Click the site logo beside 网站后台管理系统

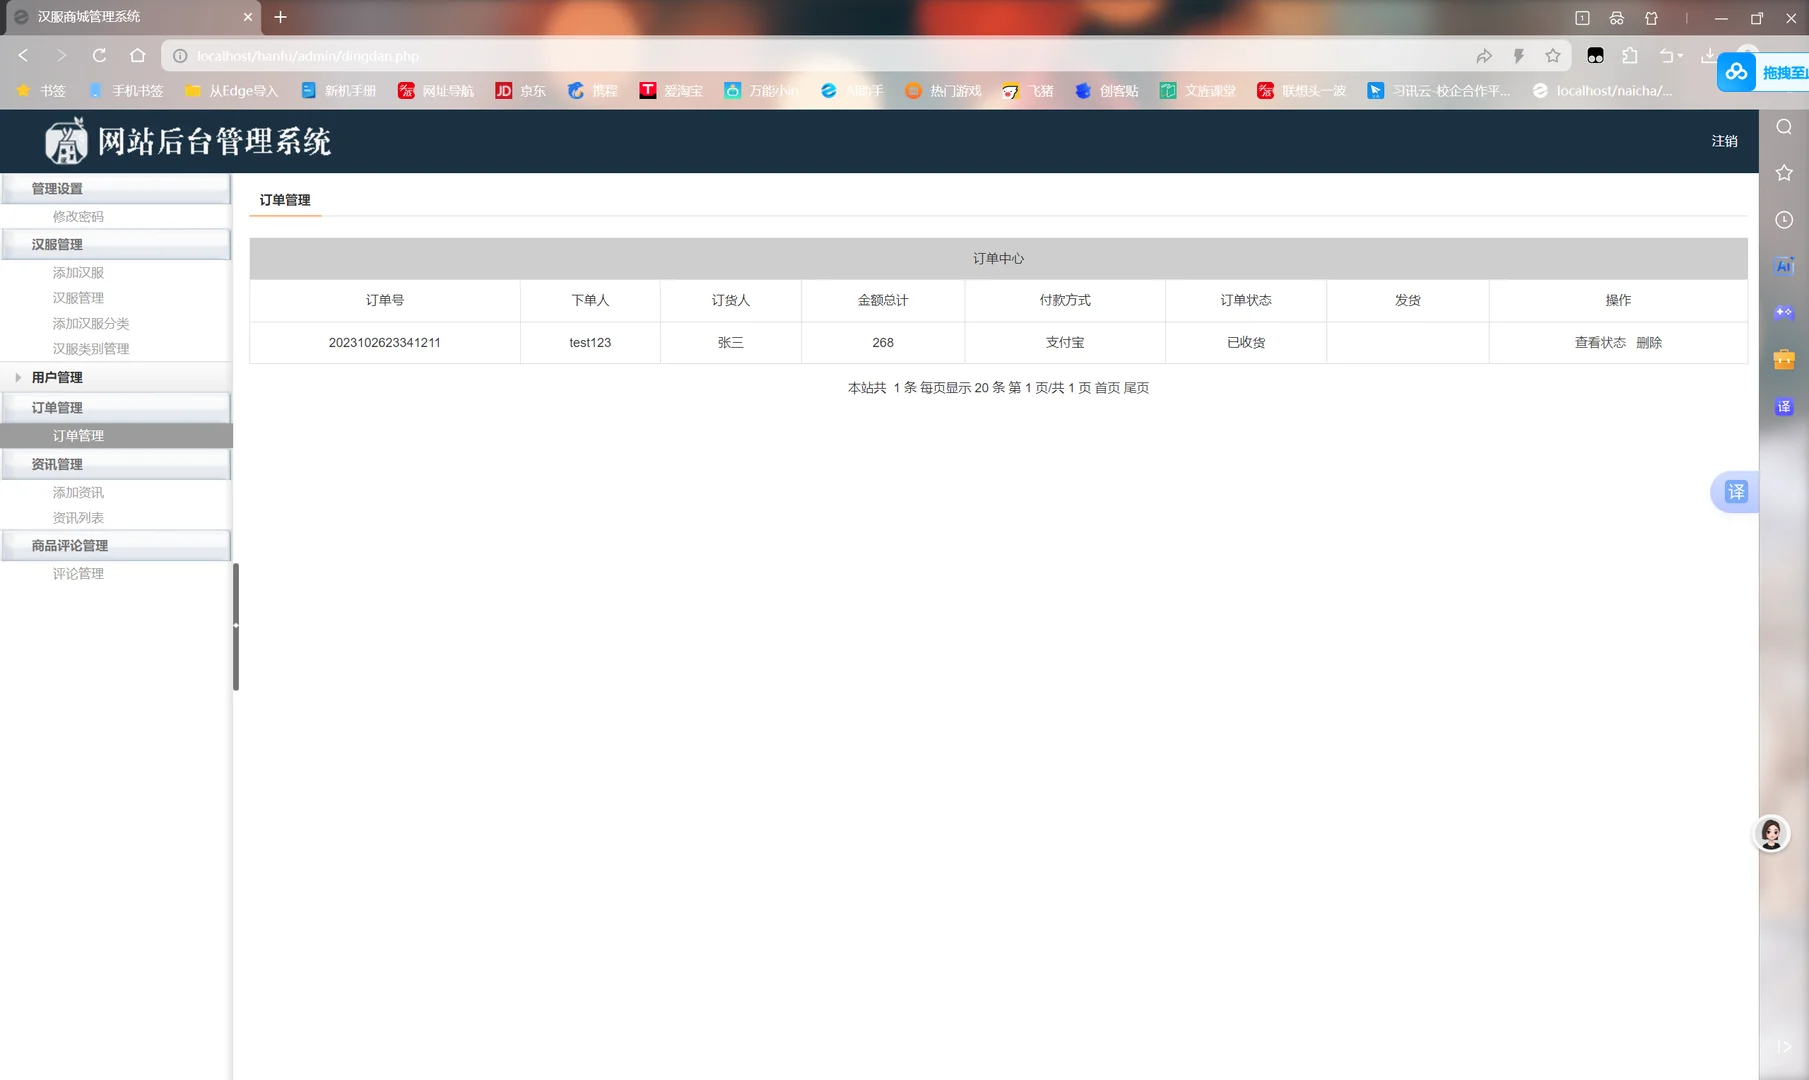[x=67, y=140]
